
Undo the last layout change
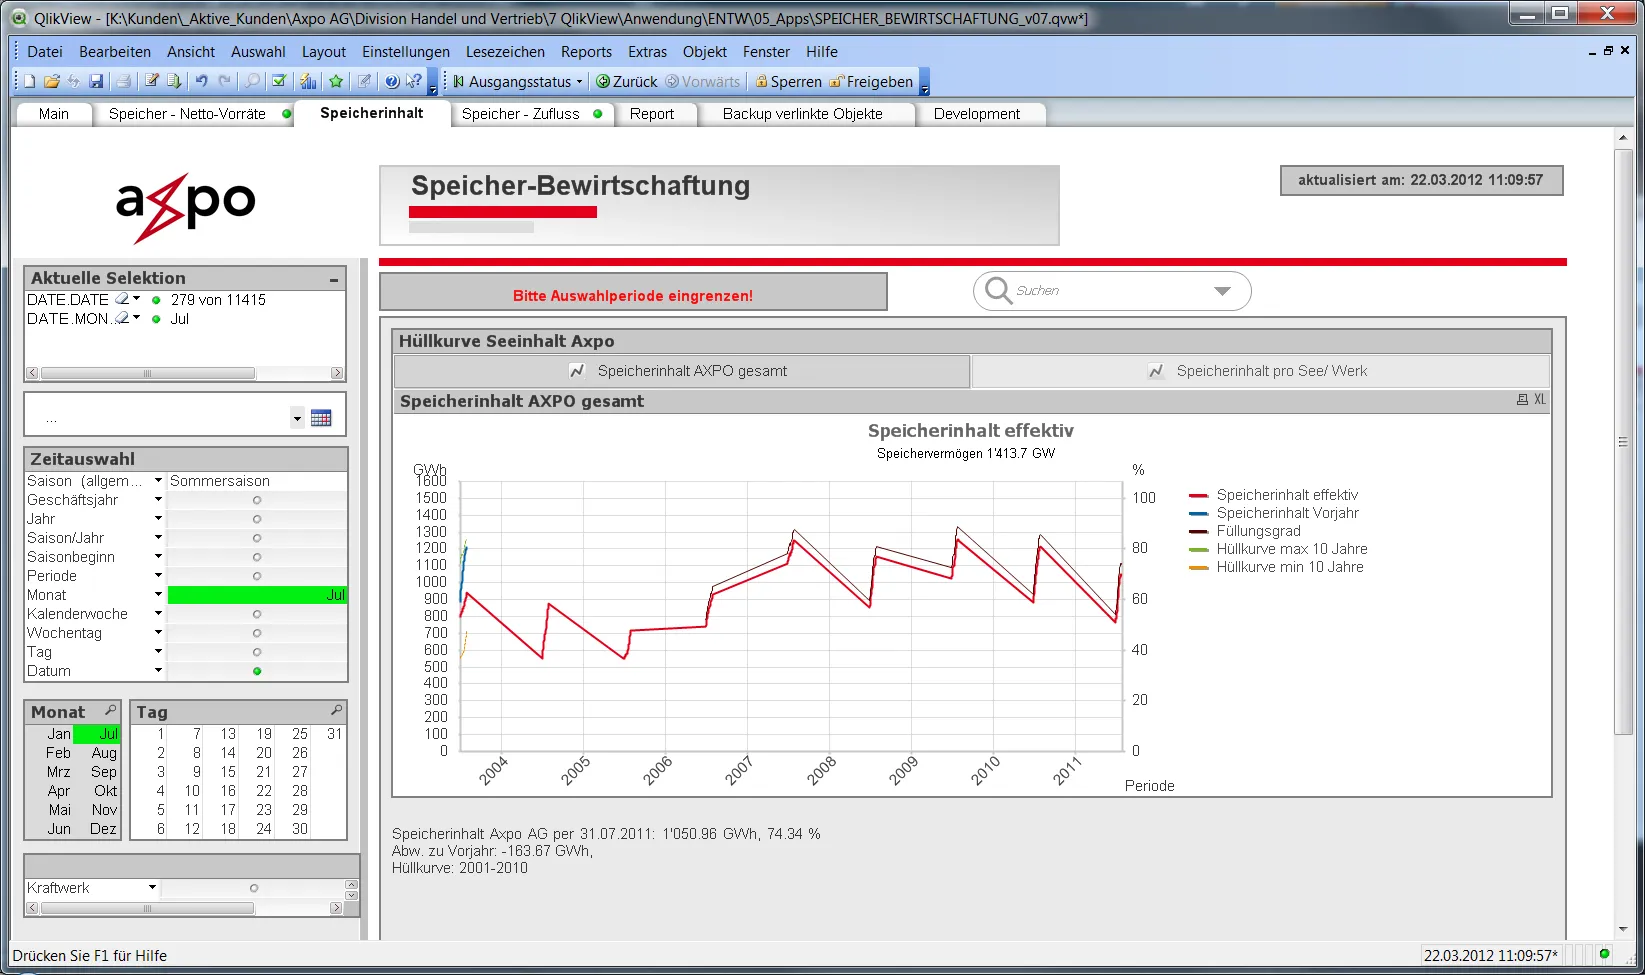pyautogui.click(x=202, y=81)
